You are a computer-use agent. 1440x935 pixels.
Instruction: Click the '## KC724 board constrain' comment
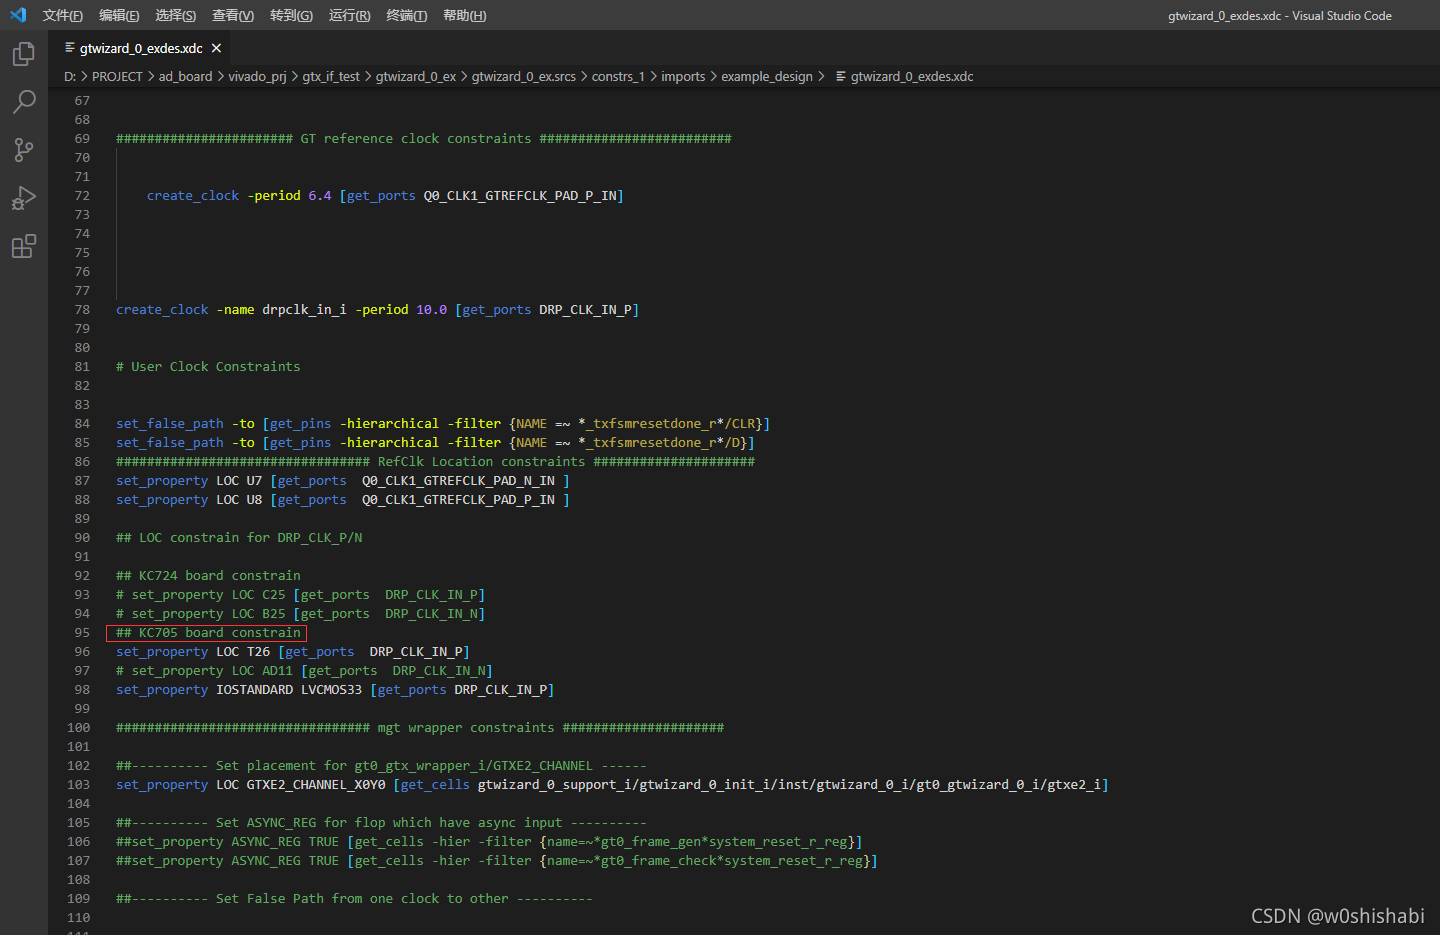[208, 576]
